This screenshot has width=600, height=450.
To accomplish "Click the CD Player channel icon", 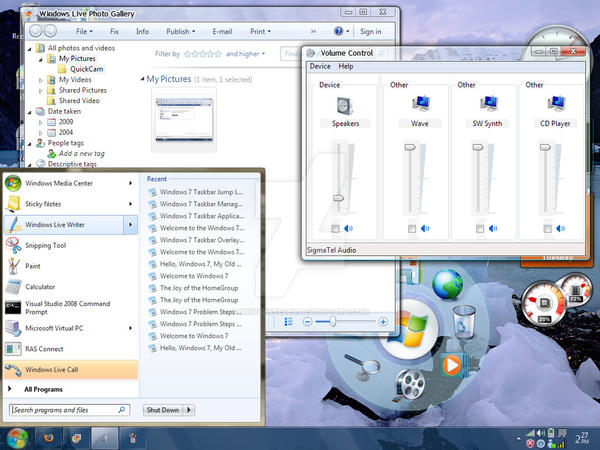I will [x=556, y=103].
